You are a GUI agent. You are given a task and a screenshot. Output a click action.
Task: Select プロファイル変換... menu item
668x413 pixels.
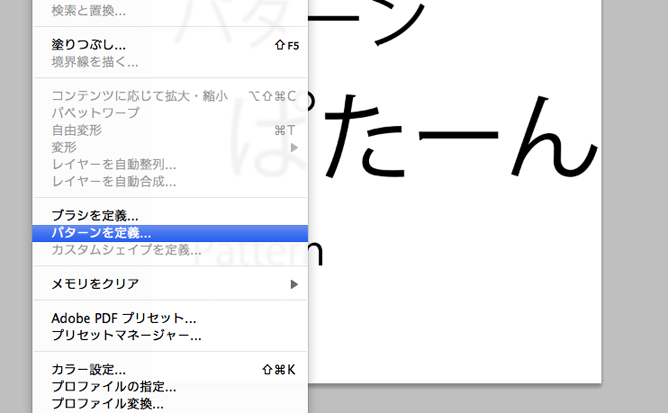click(170, 404)
